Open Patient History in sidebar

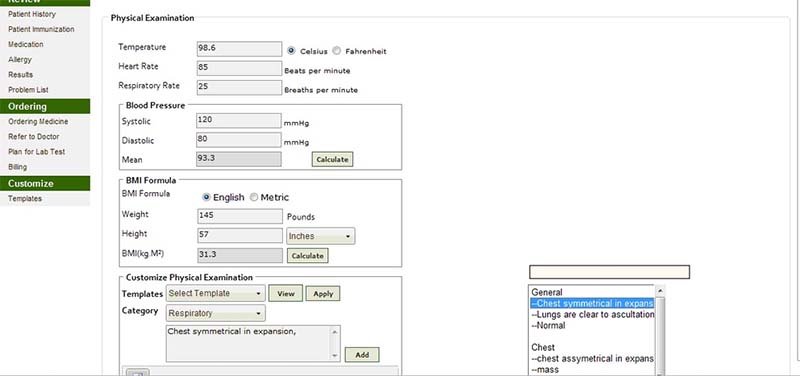click(x=32, y=14)
